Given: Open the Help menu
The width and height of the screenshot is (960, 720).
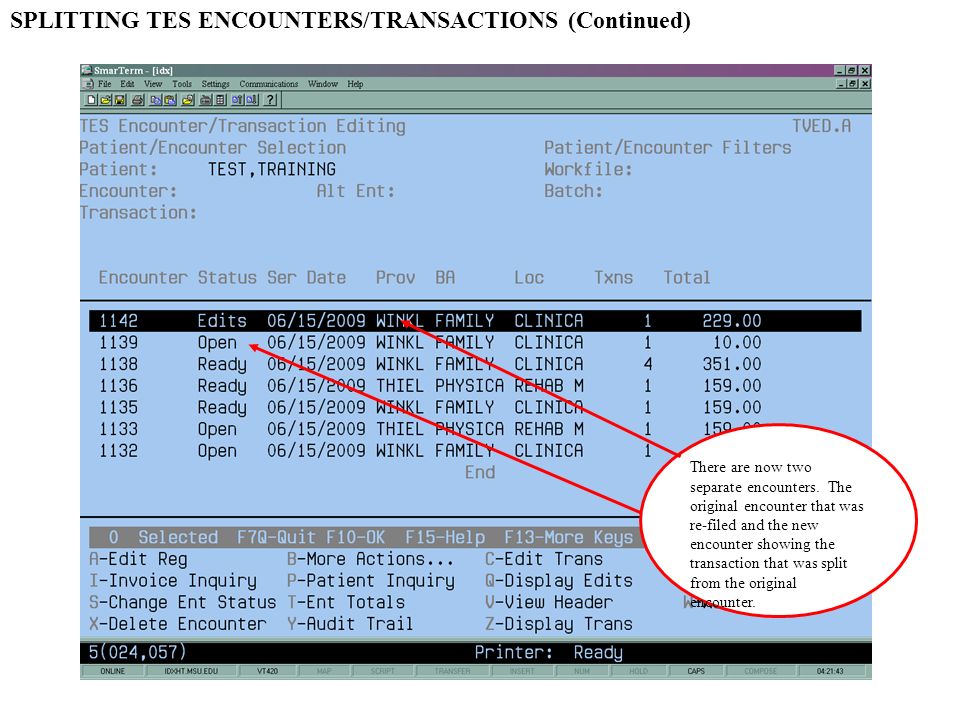Looking at the screenshot, I should point(355,84).
